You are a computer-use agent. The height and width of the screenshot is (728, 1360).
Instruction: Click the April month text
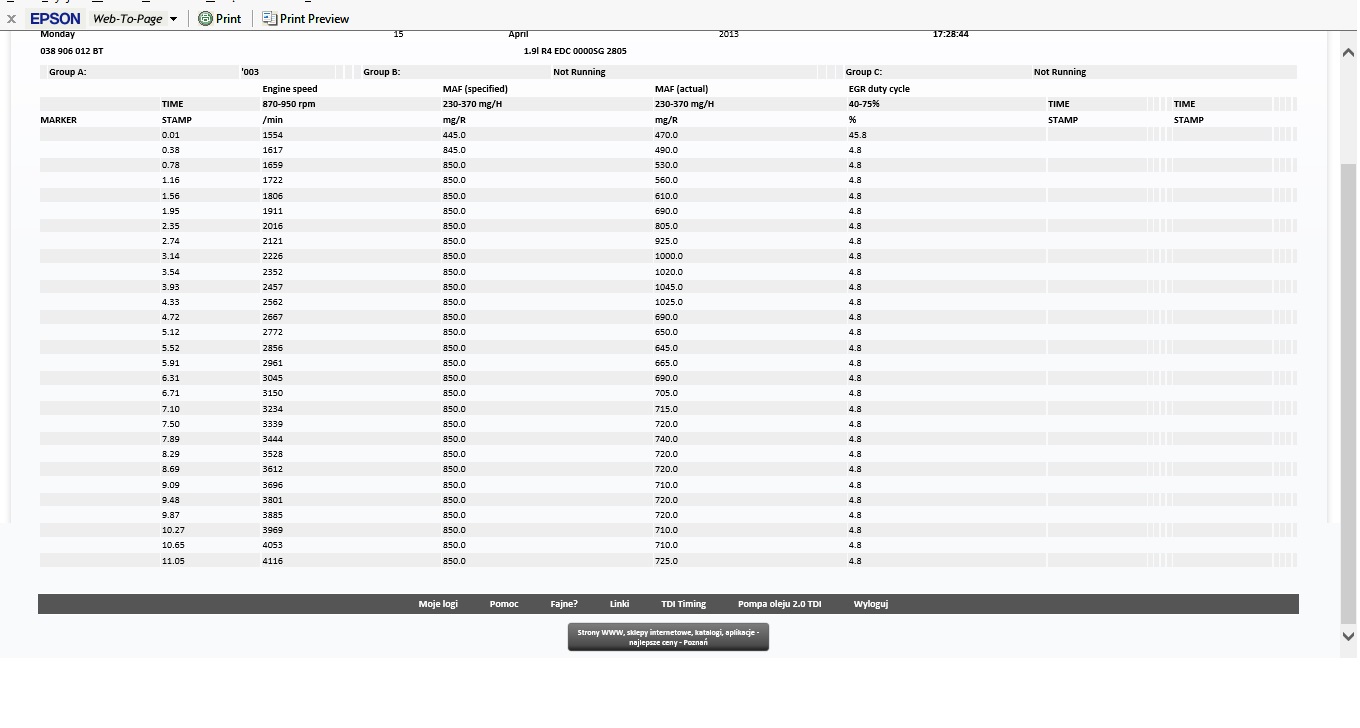(x=518, y=34)
